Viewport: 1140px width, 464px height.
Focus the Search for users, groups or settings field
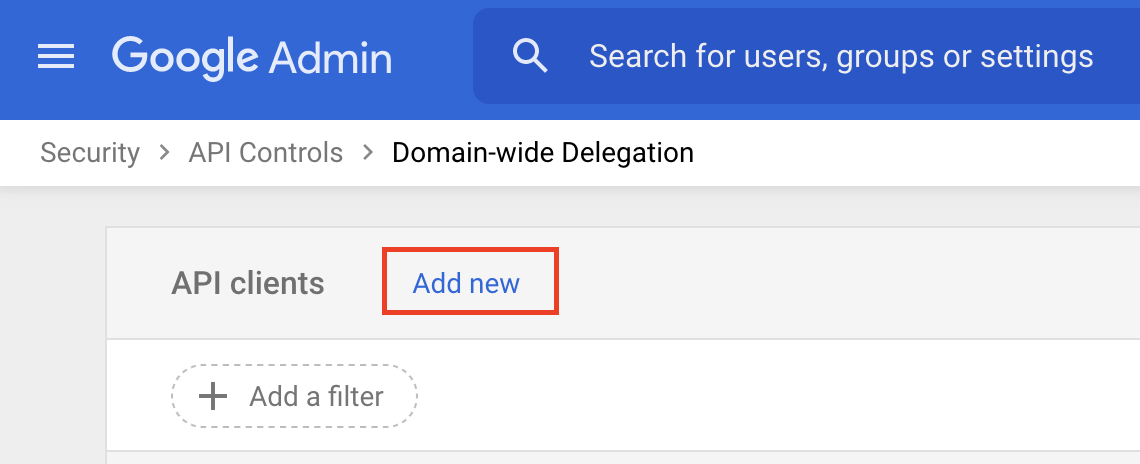point(840,56)
